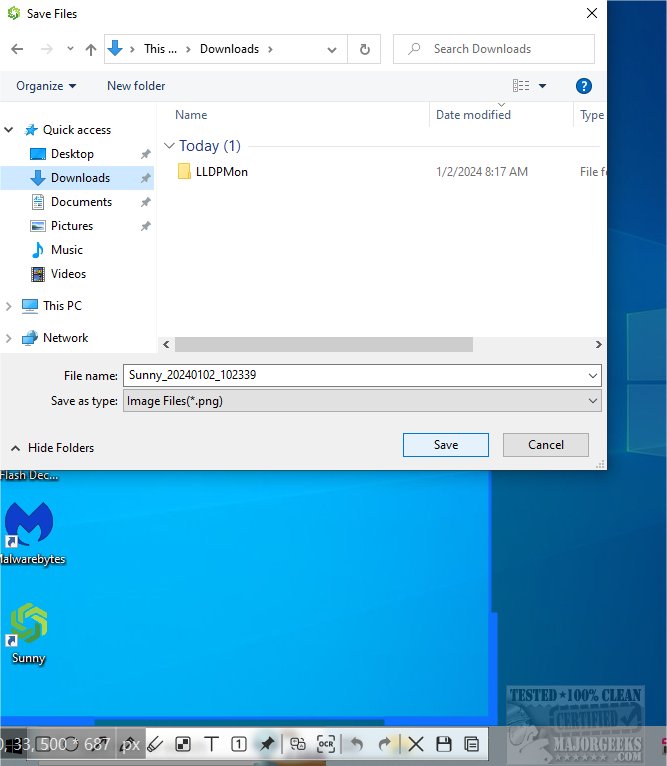
Task: Click the horizontal scrollbar thumb
Action: coord(323,344)
